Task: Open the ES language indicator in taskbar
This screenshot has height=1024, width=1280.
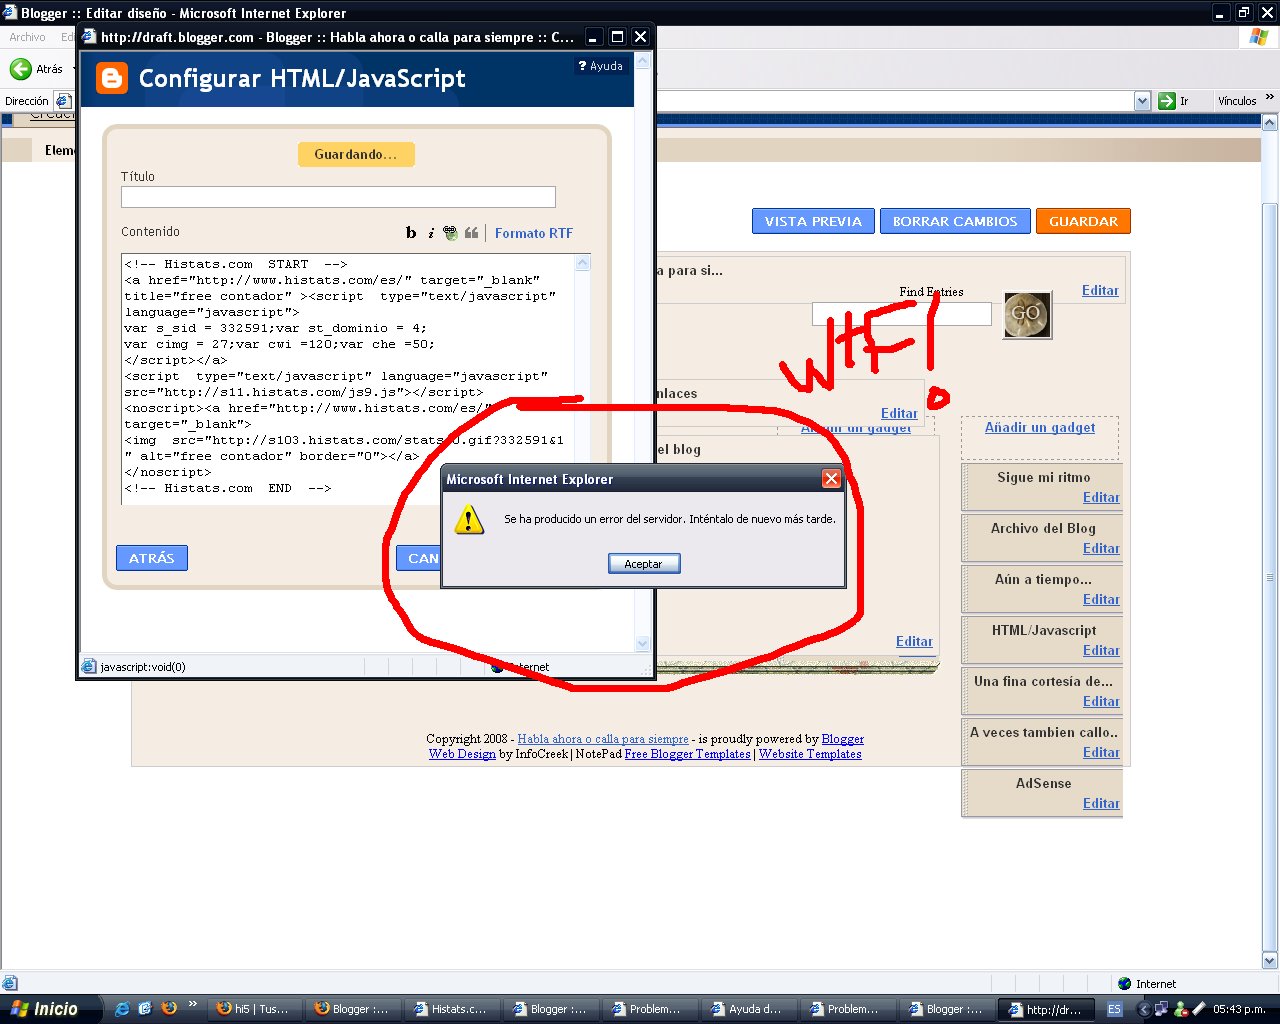Action: click(x=1114, y=1009)
